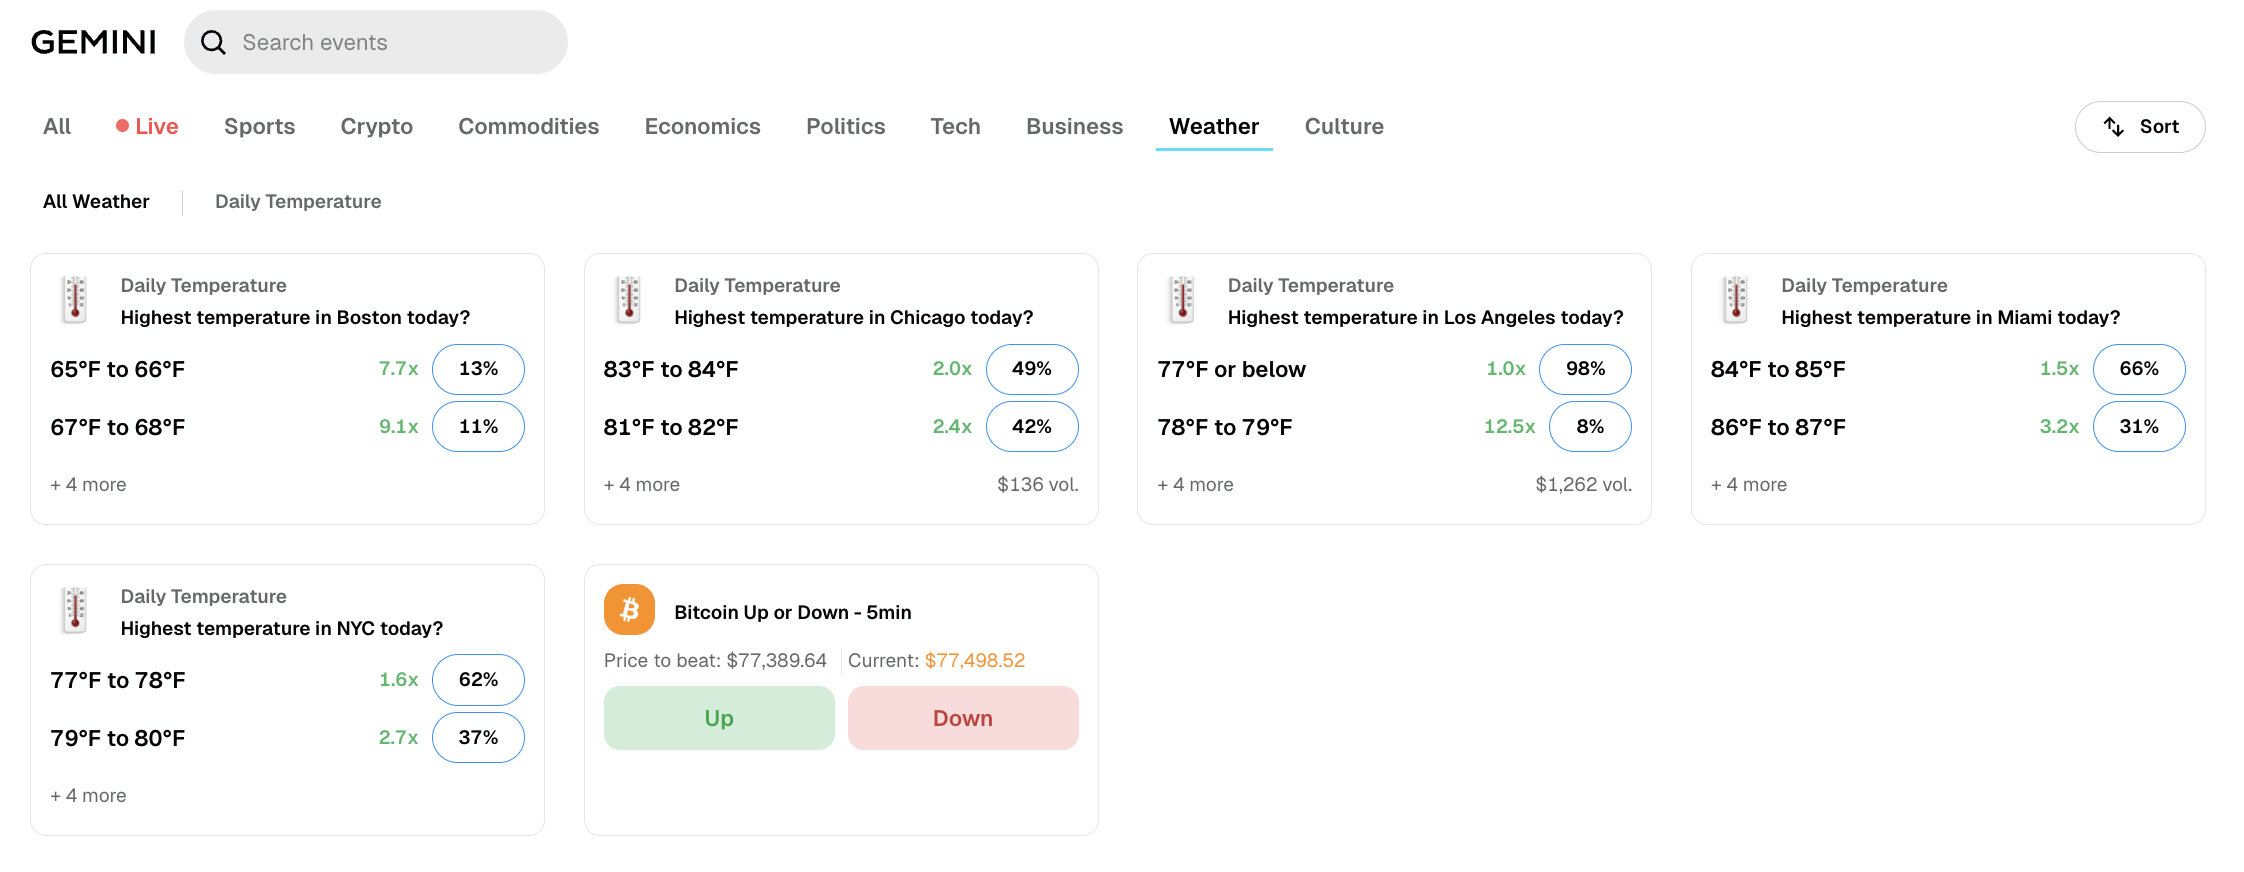Select Boston 11% odds button

(x=478, y=427)
